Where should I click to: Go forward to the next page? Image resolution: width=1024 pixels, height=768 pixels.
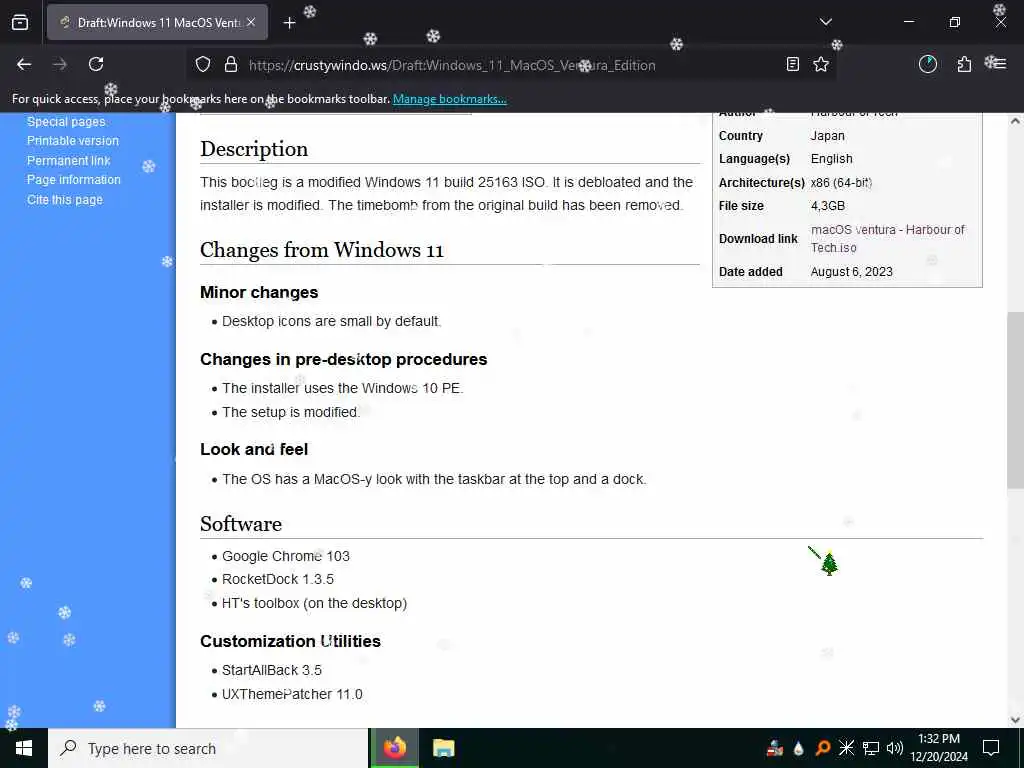pos(59,64)
